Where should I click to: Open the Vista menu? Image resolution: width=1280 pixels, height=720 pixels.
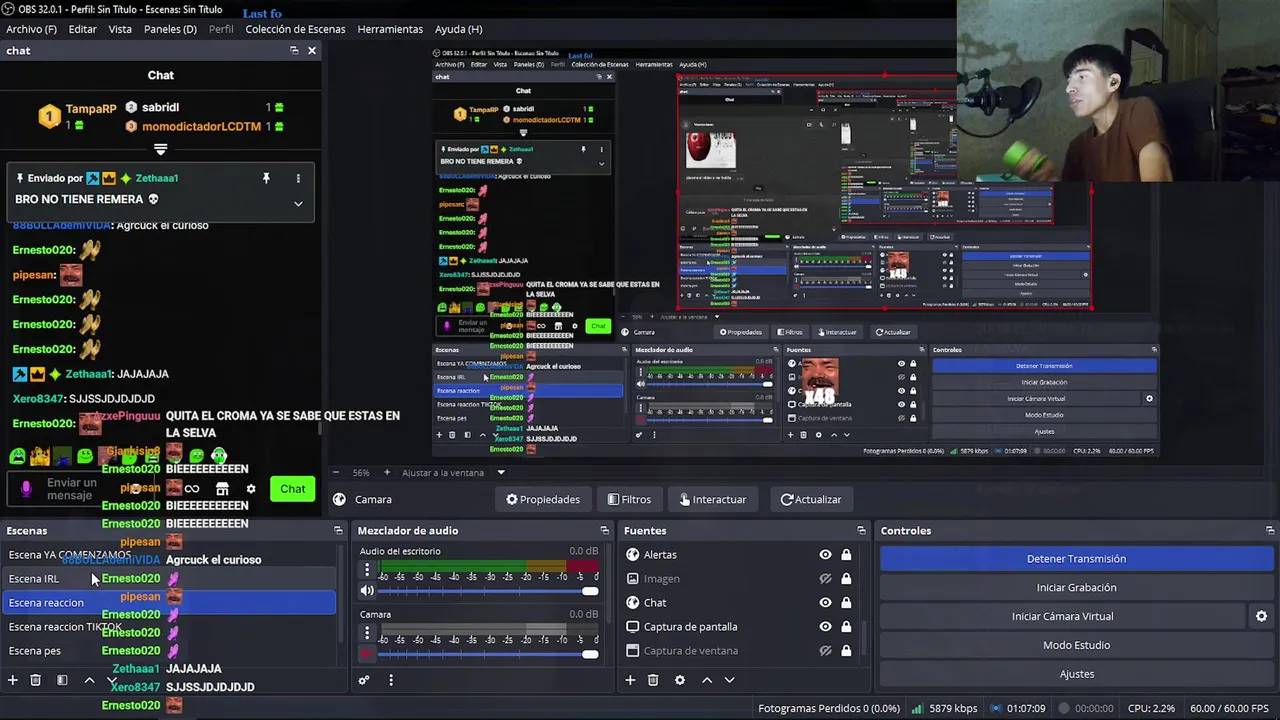tap(120, 29)
